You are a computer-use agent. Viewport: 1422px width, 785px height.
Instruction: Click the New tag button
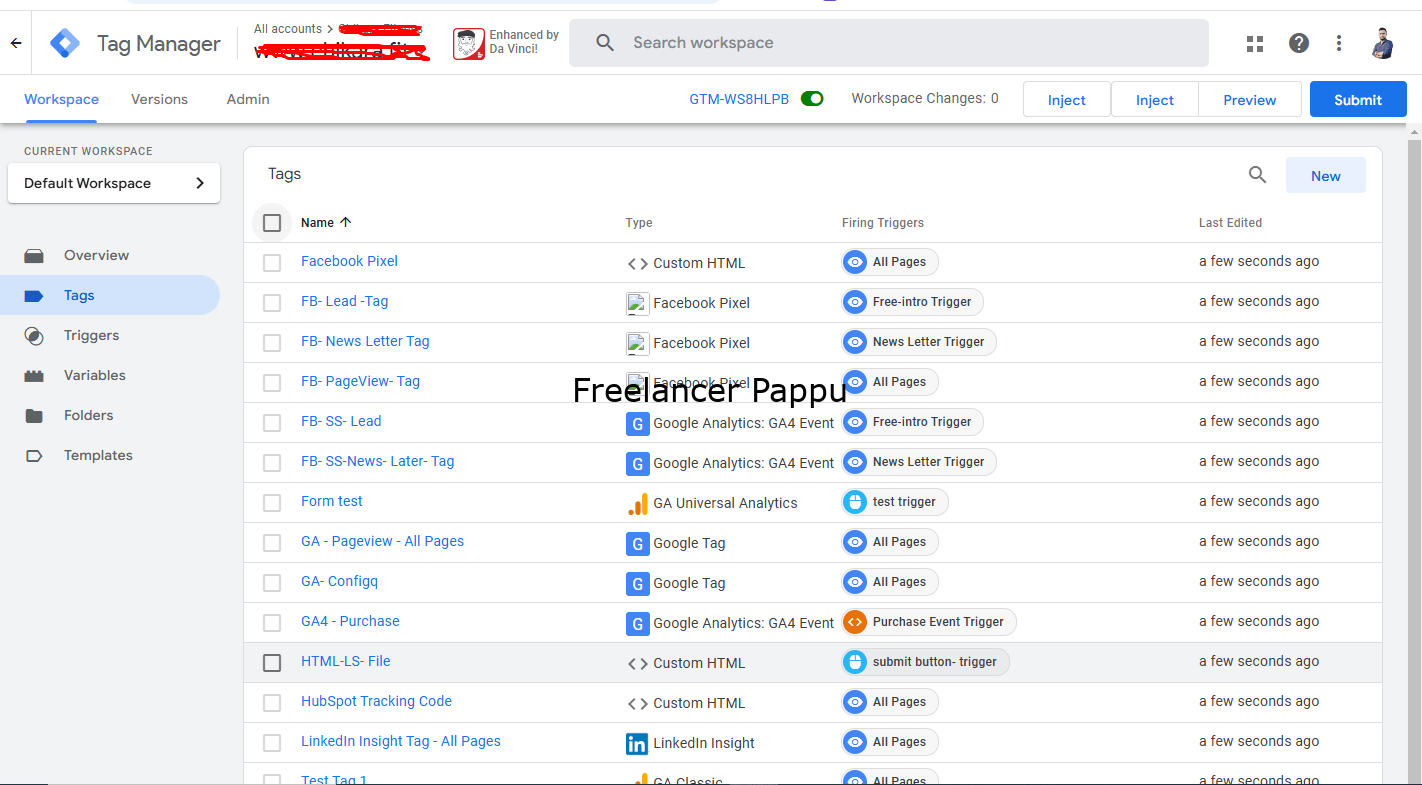pyautogui.click(x=1326, y=176)
